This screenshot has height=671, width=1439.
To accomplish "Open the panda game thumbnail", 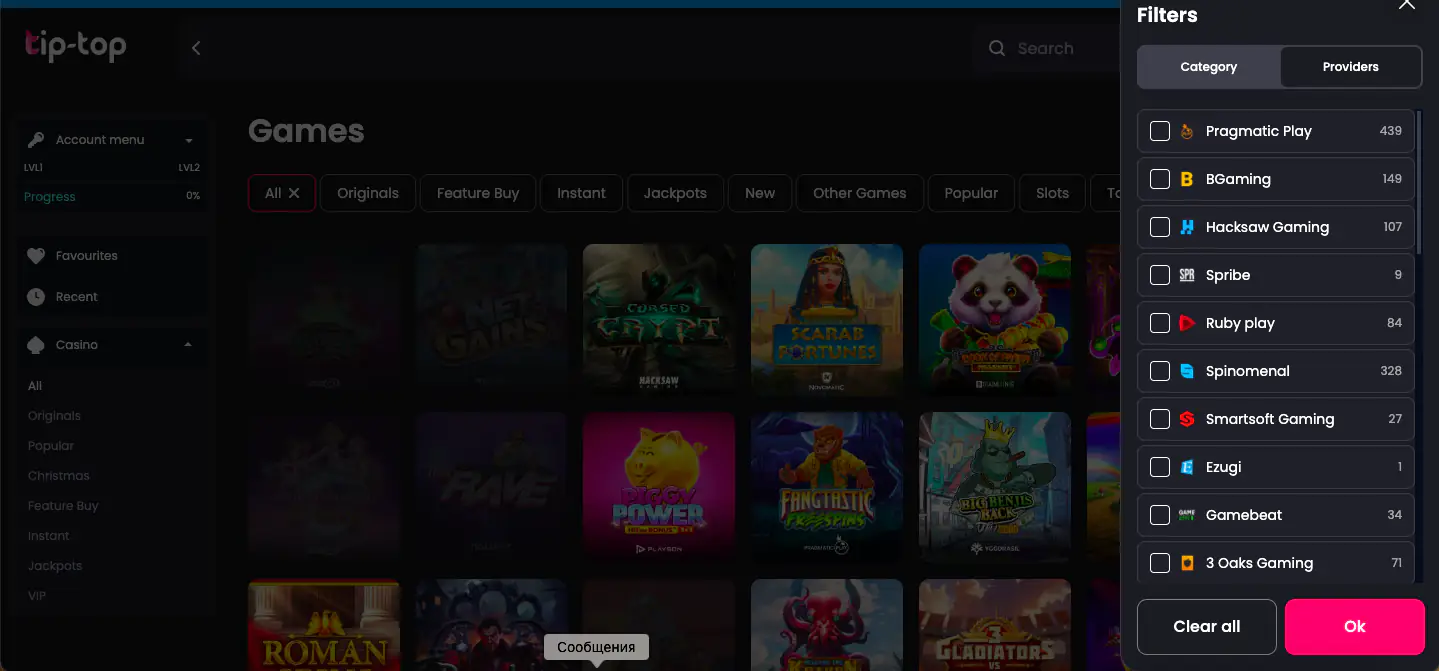I will pyautogui.click(x=995, y=319).
